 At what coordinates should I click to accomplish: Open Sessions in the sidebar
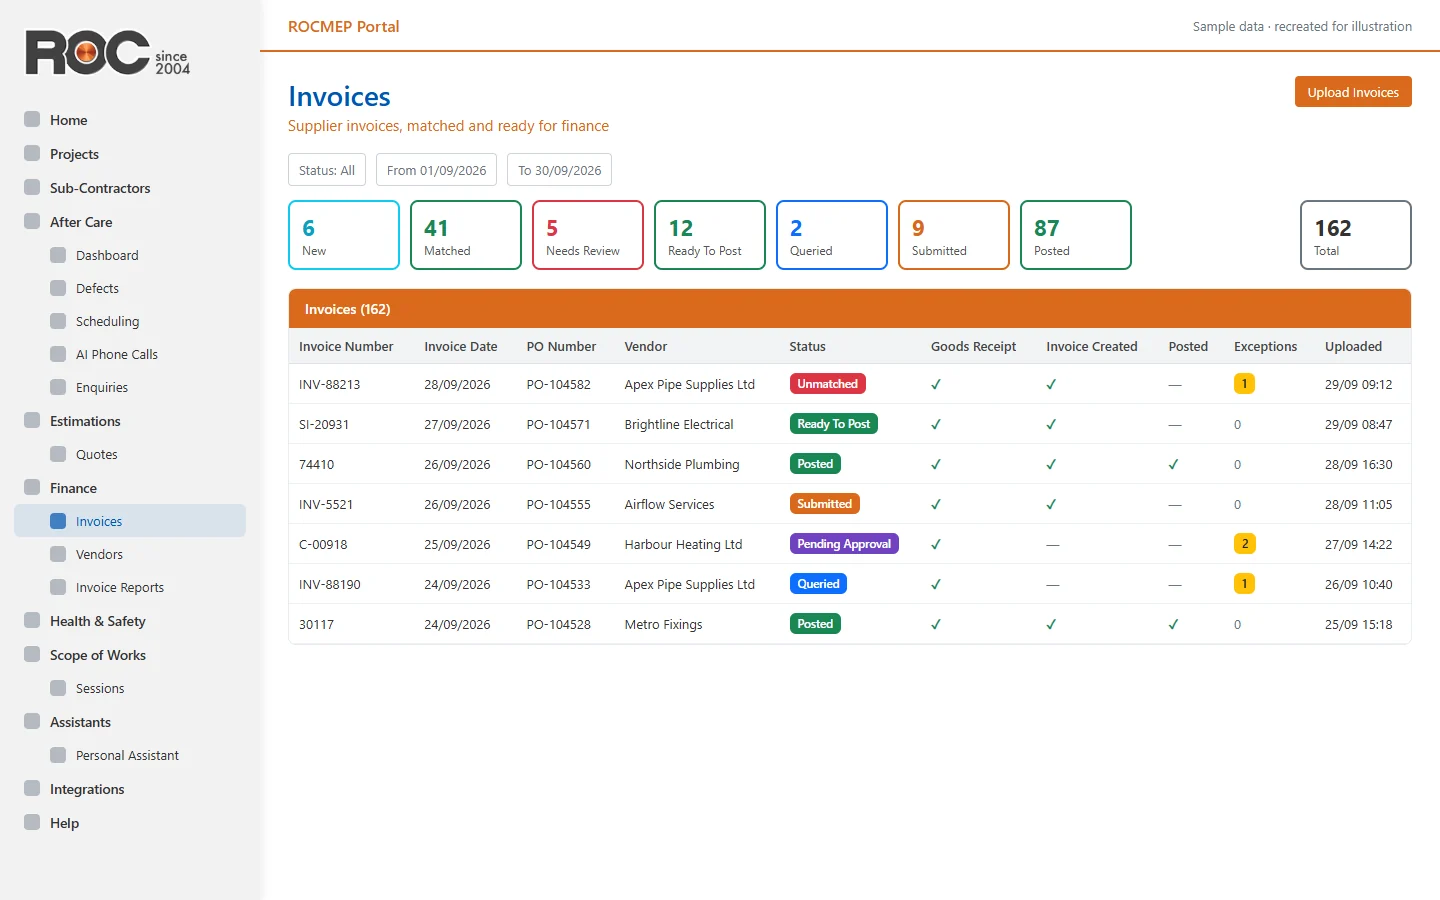pyautogui.click(x=130, y=688)
